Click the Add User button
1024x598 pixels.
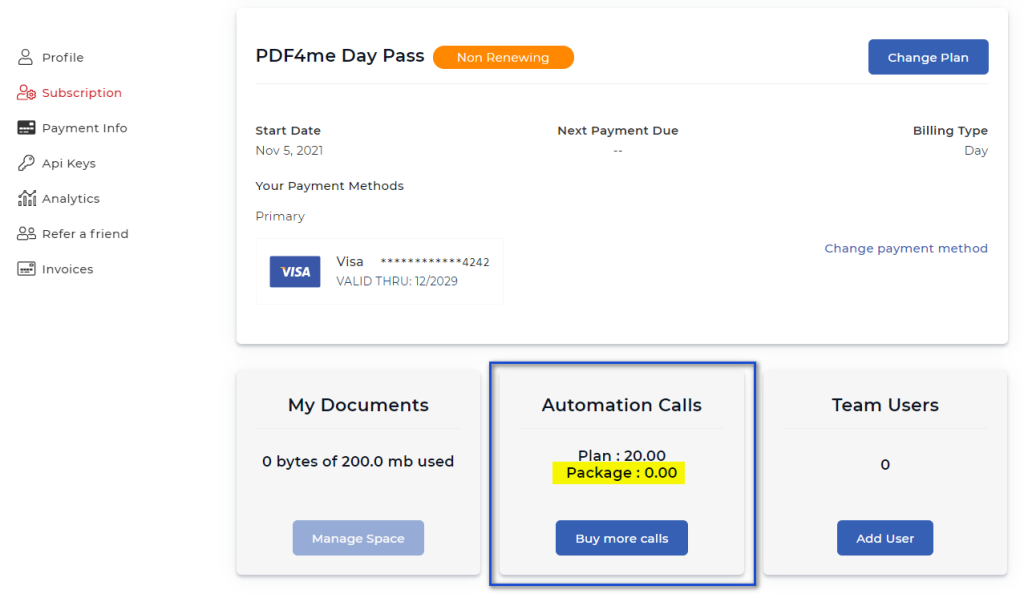click(x=885, y=538)
